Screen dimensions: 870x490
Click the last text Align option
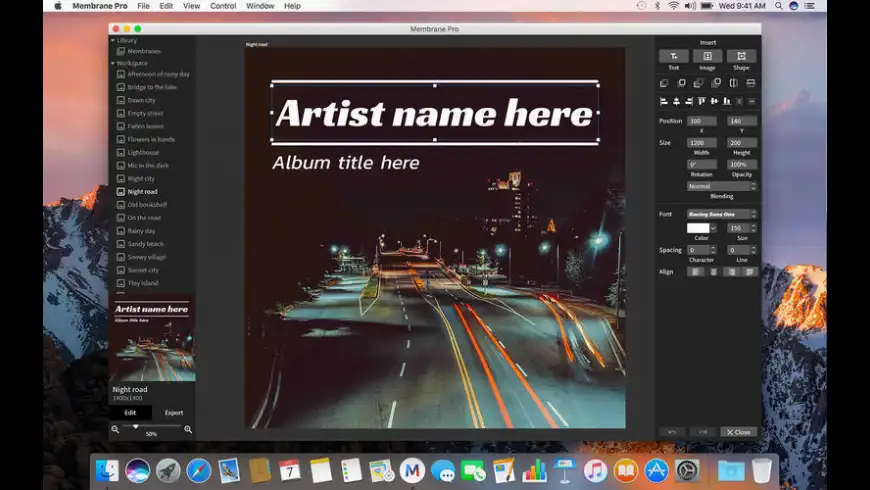coord(749,272)
